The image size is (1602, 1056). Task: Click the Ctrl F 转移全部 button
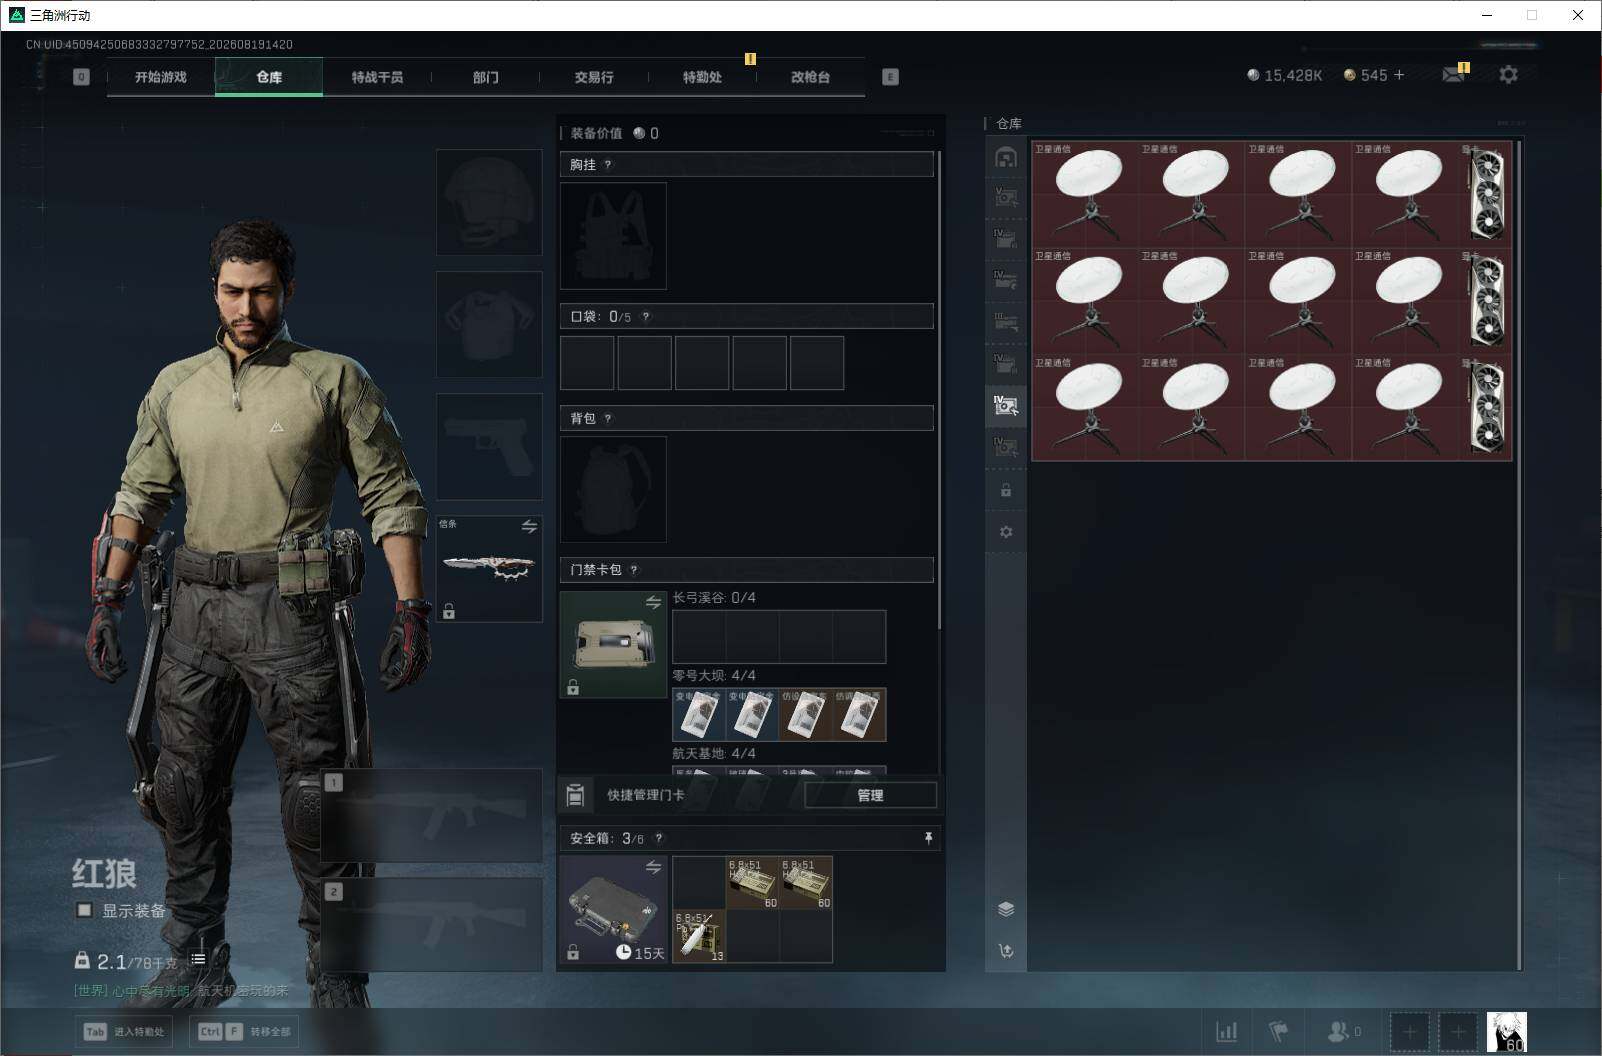244,1031
